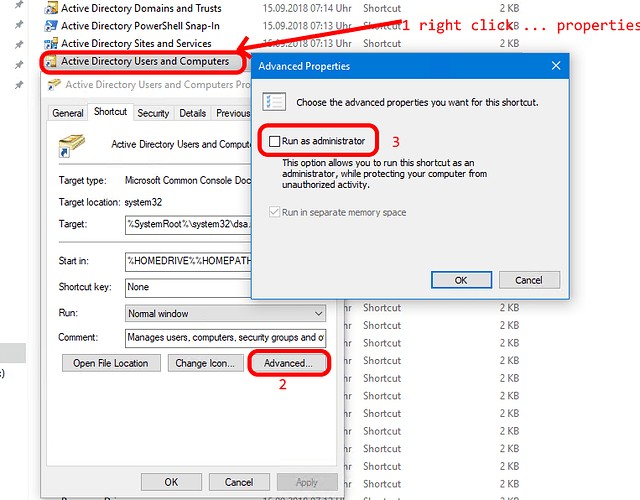640x500 pixels.
Task: Select Active Directory Domains and Trusts file name
Action: [141, 8]
